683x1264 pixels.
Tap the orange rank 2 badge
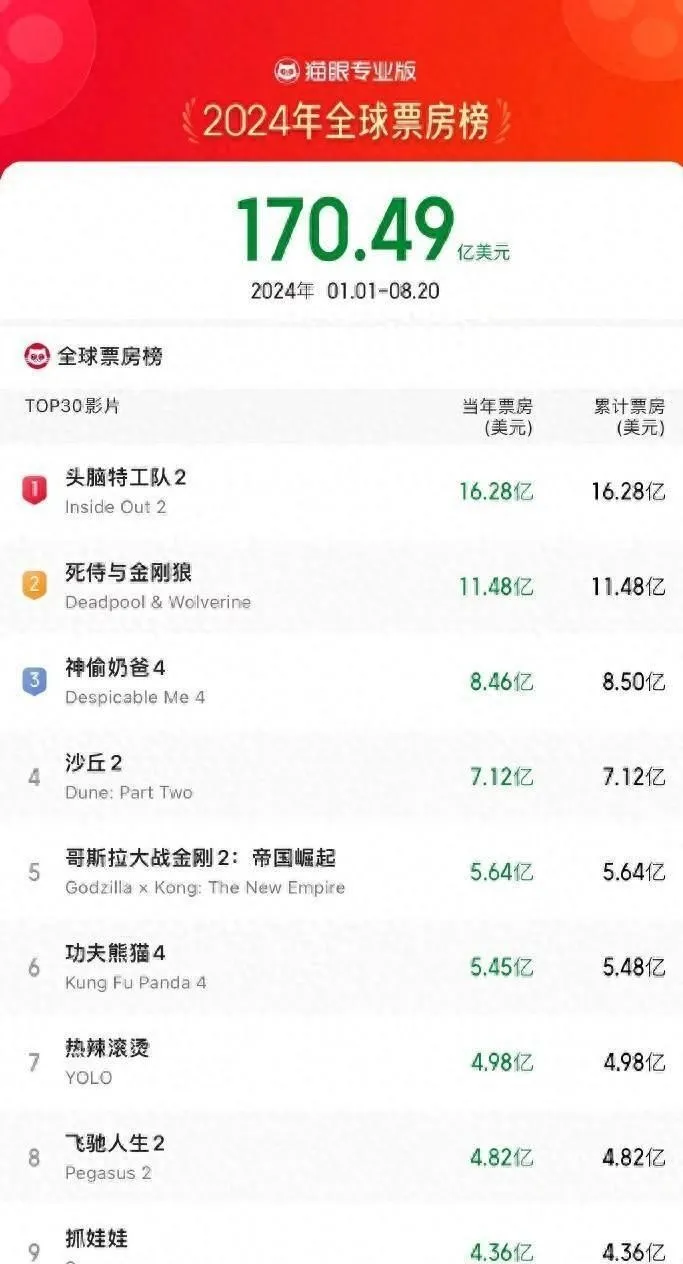pos(34,585)
